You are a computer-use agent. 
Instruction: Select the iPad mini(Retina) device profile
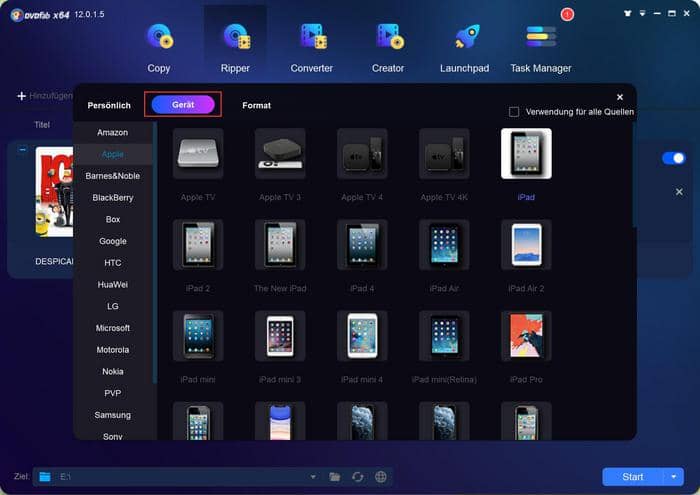[444, 336]
